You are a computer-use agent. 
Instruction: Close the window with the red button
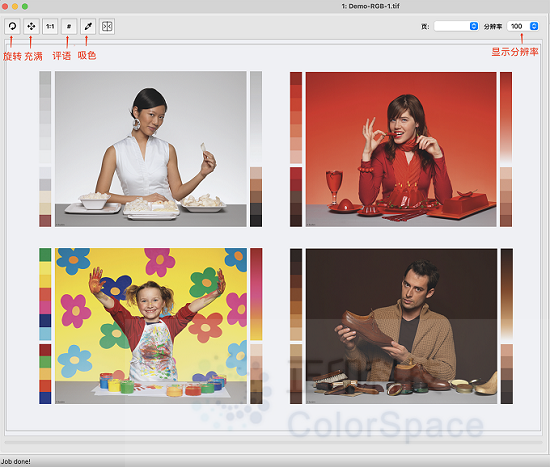5,6
